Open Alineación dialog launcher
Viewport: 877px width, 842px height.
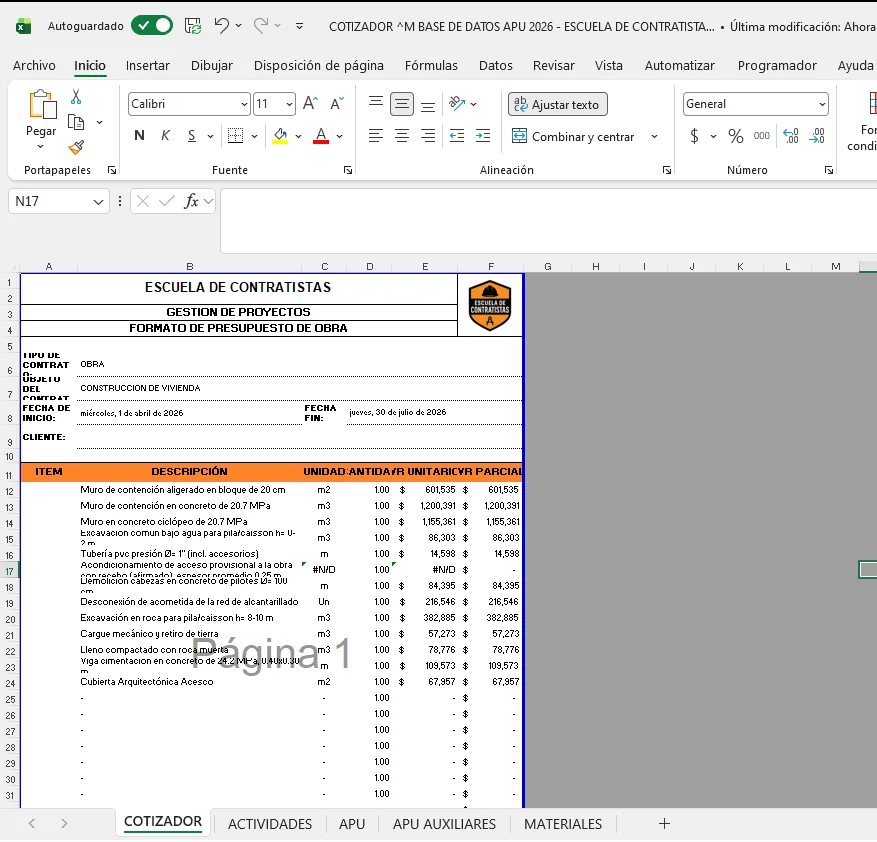coord(667,170)
